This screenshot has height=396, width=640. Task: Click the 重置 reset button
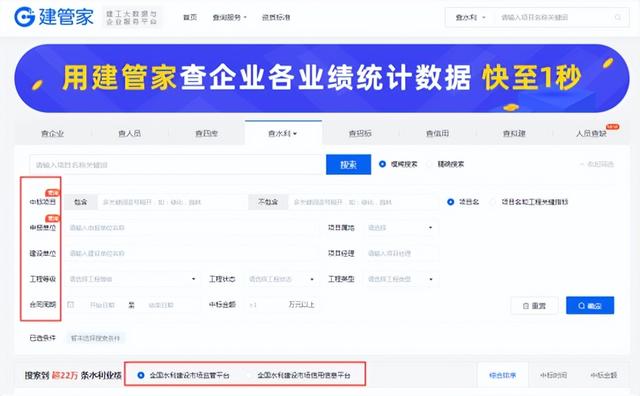tap(534, 305)
